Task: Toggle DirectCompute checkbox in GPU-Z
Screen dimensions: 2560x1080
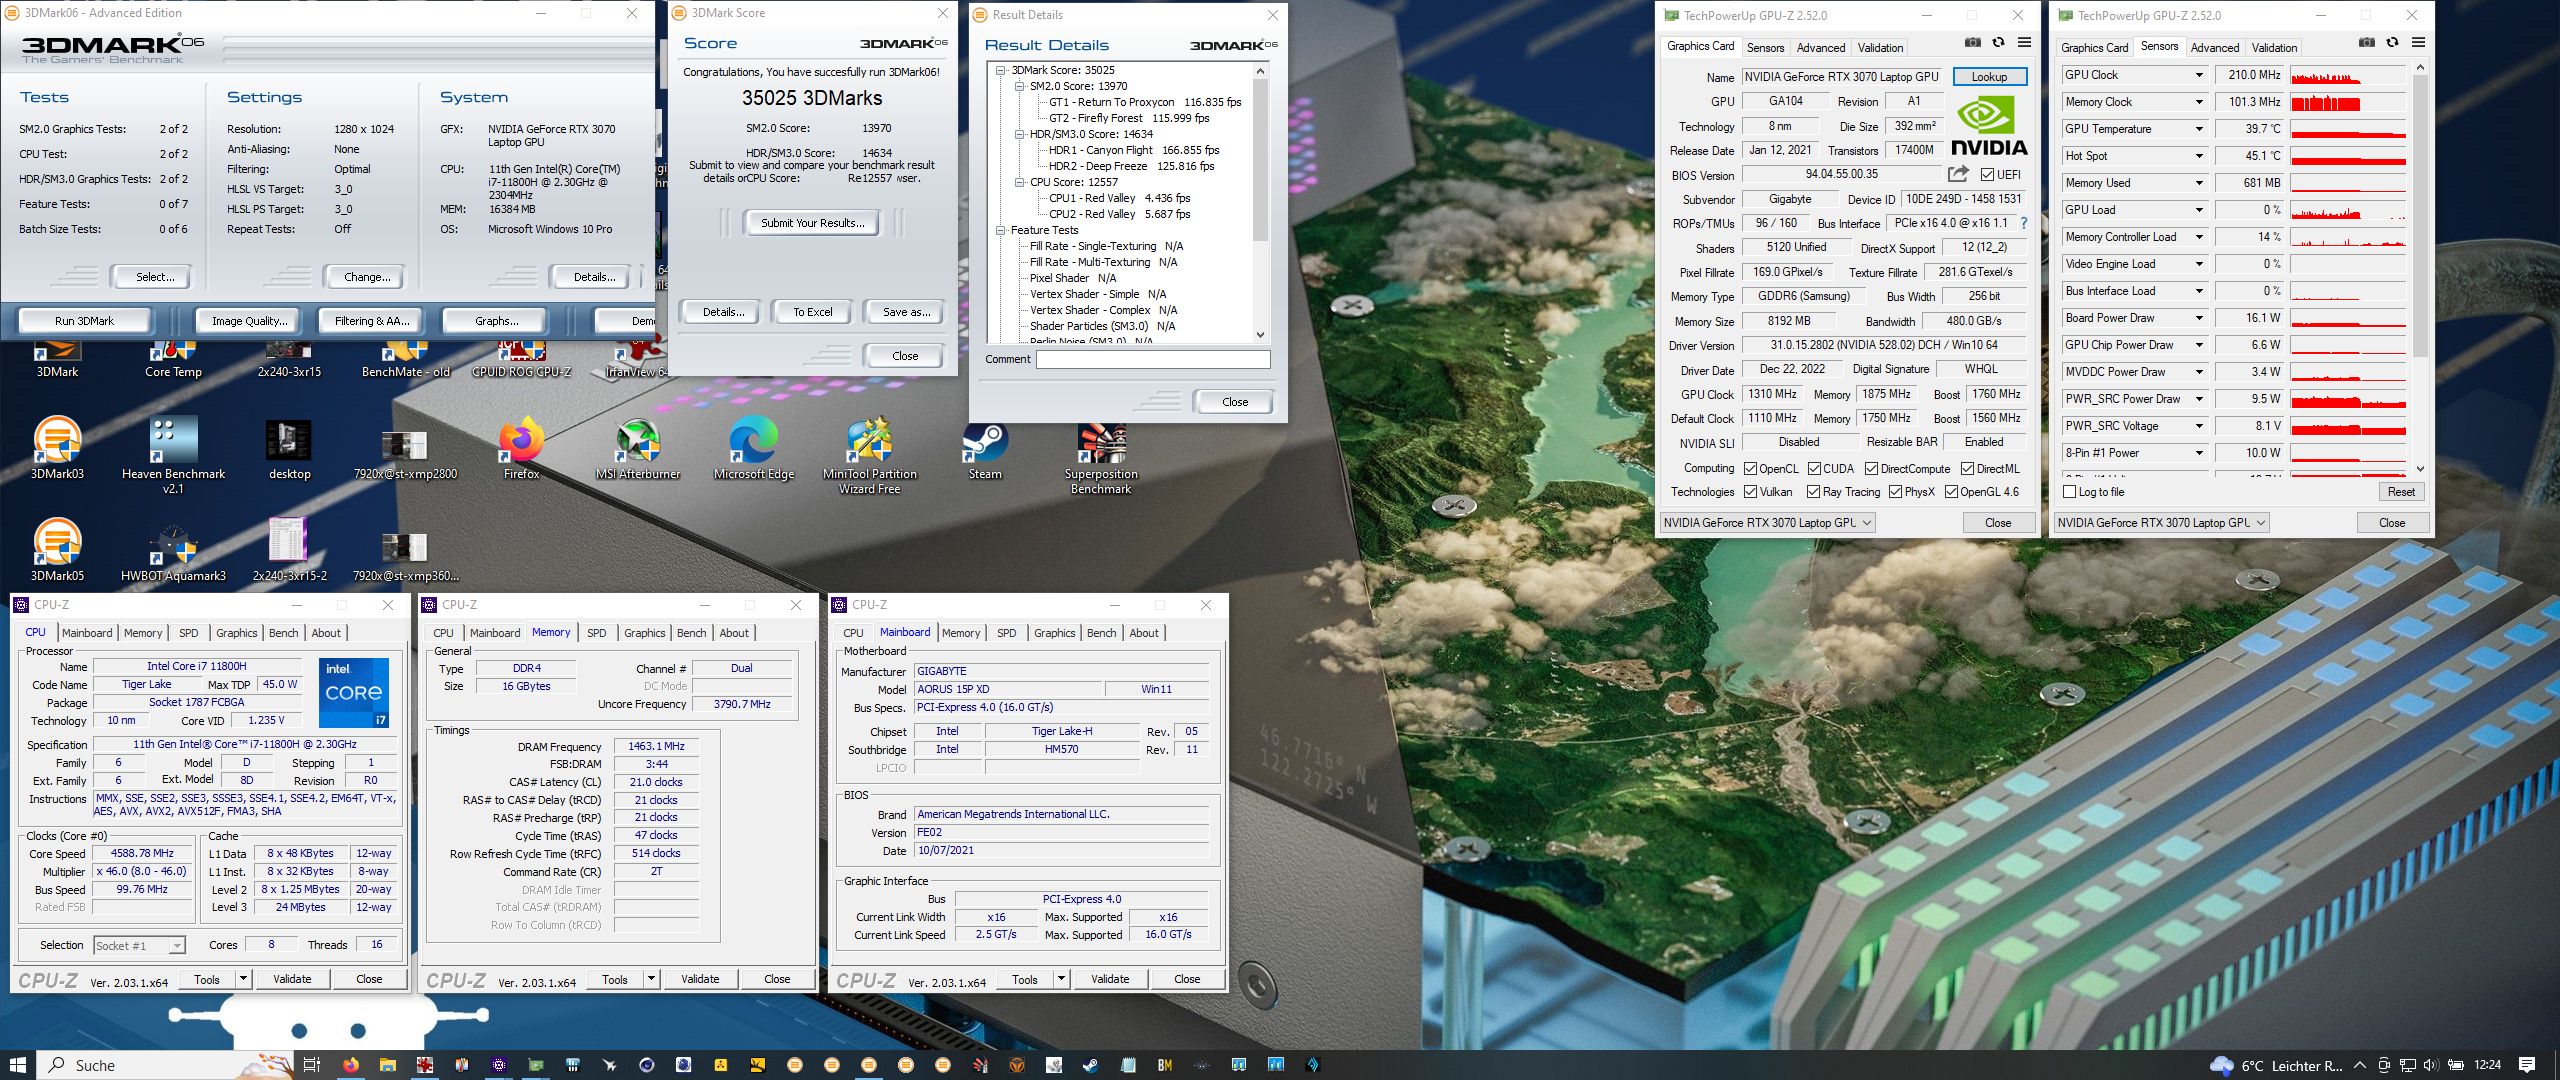Action: (1871, 468)
